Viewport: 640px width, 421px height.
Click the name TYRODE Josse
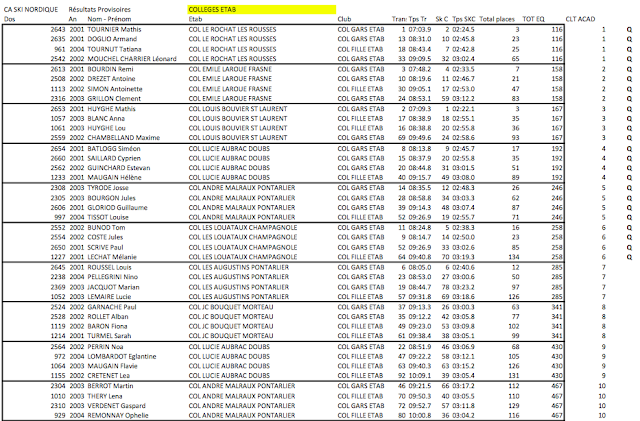coord(108,188)
